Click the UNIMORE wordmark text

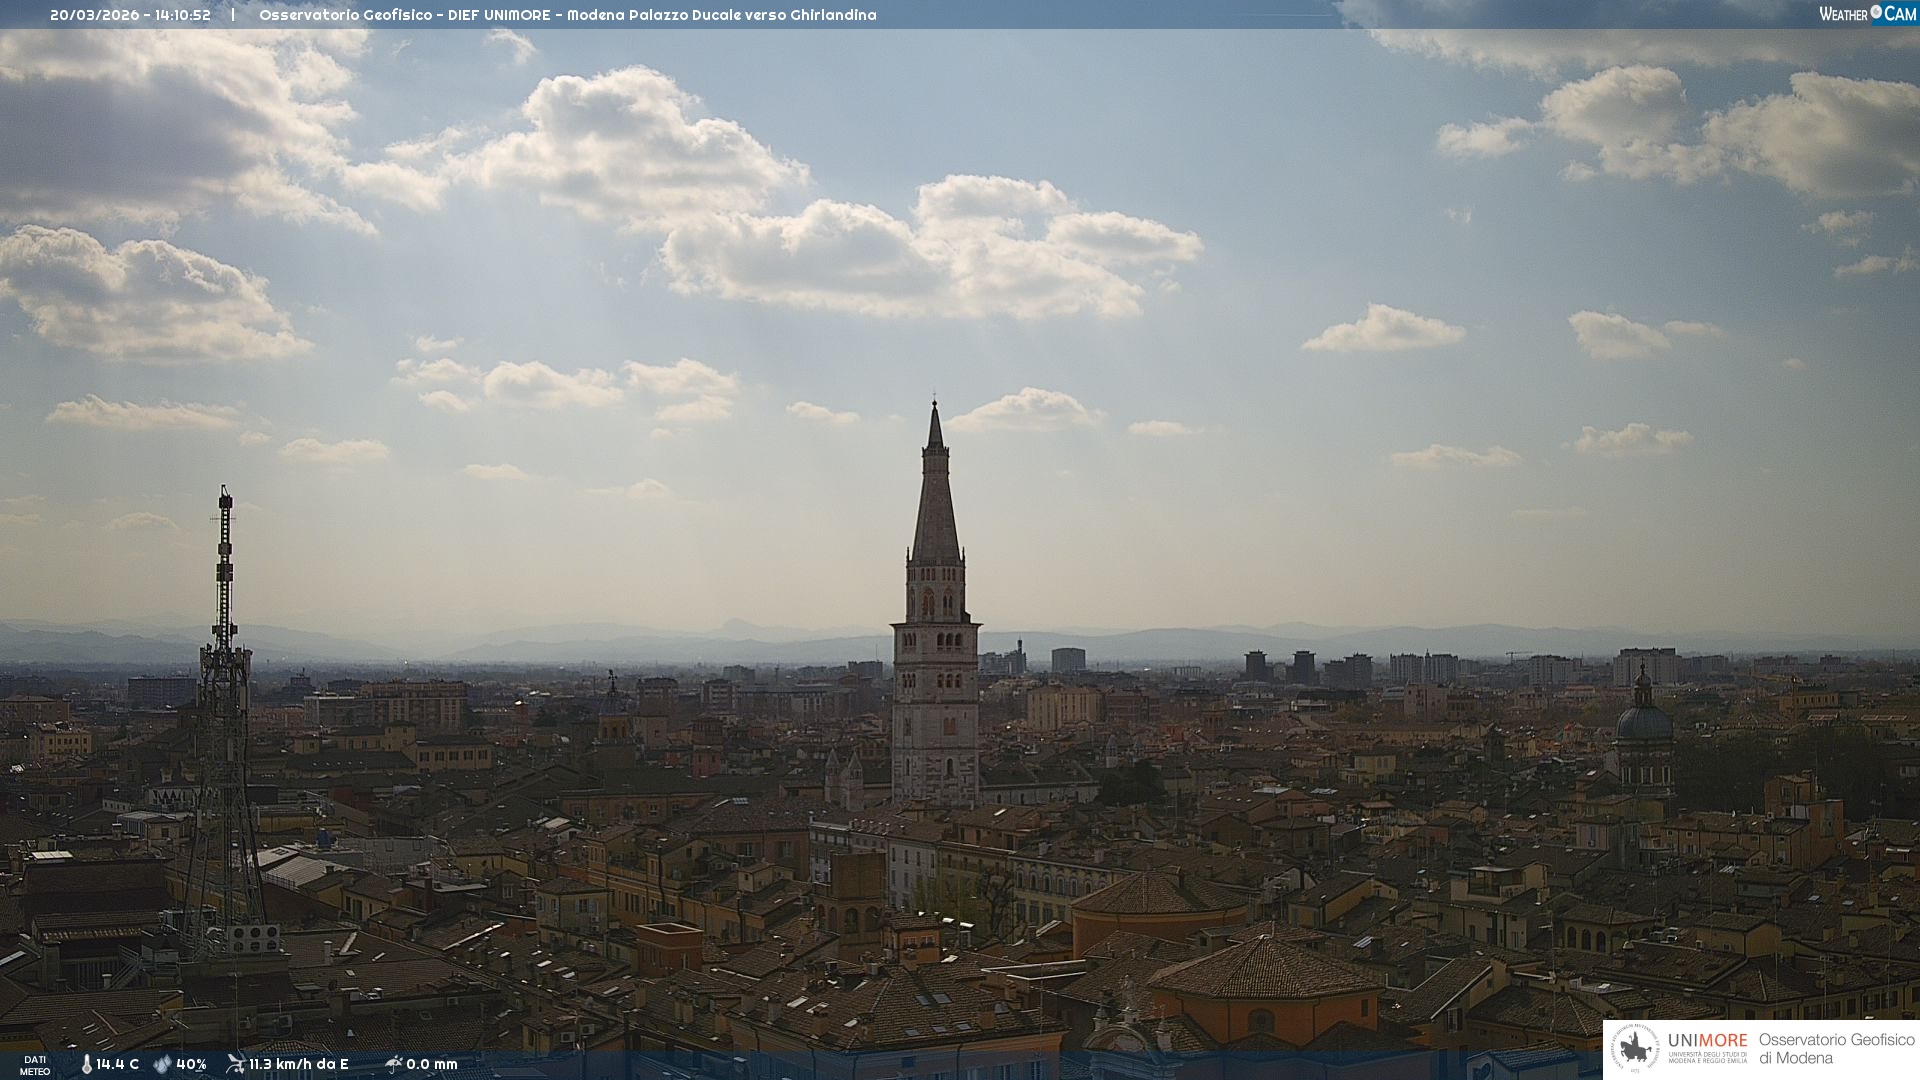1707,1041
